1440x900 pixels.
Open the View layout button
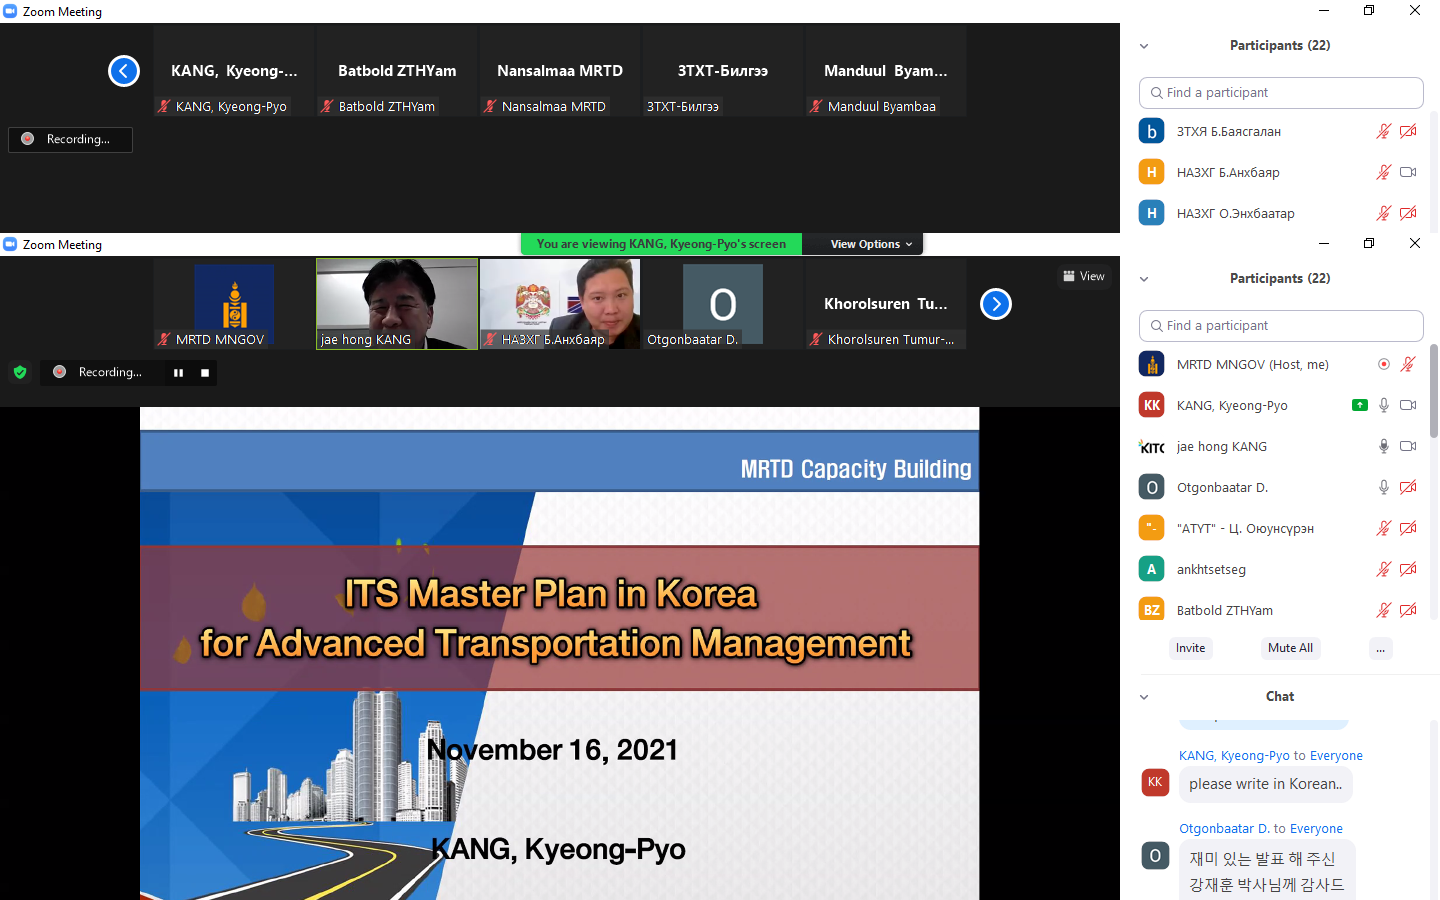point(1084,276)
